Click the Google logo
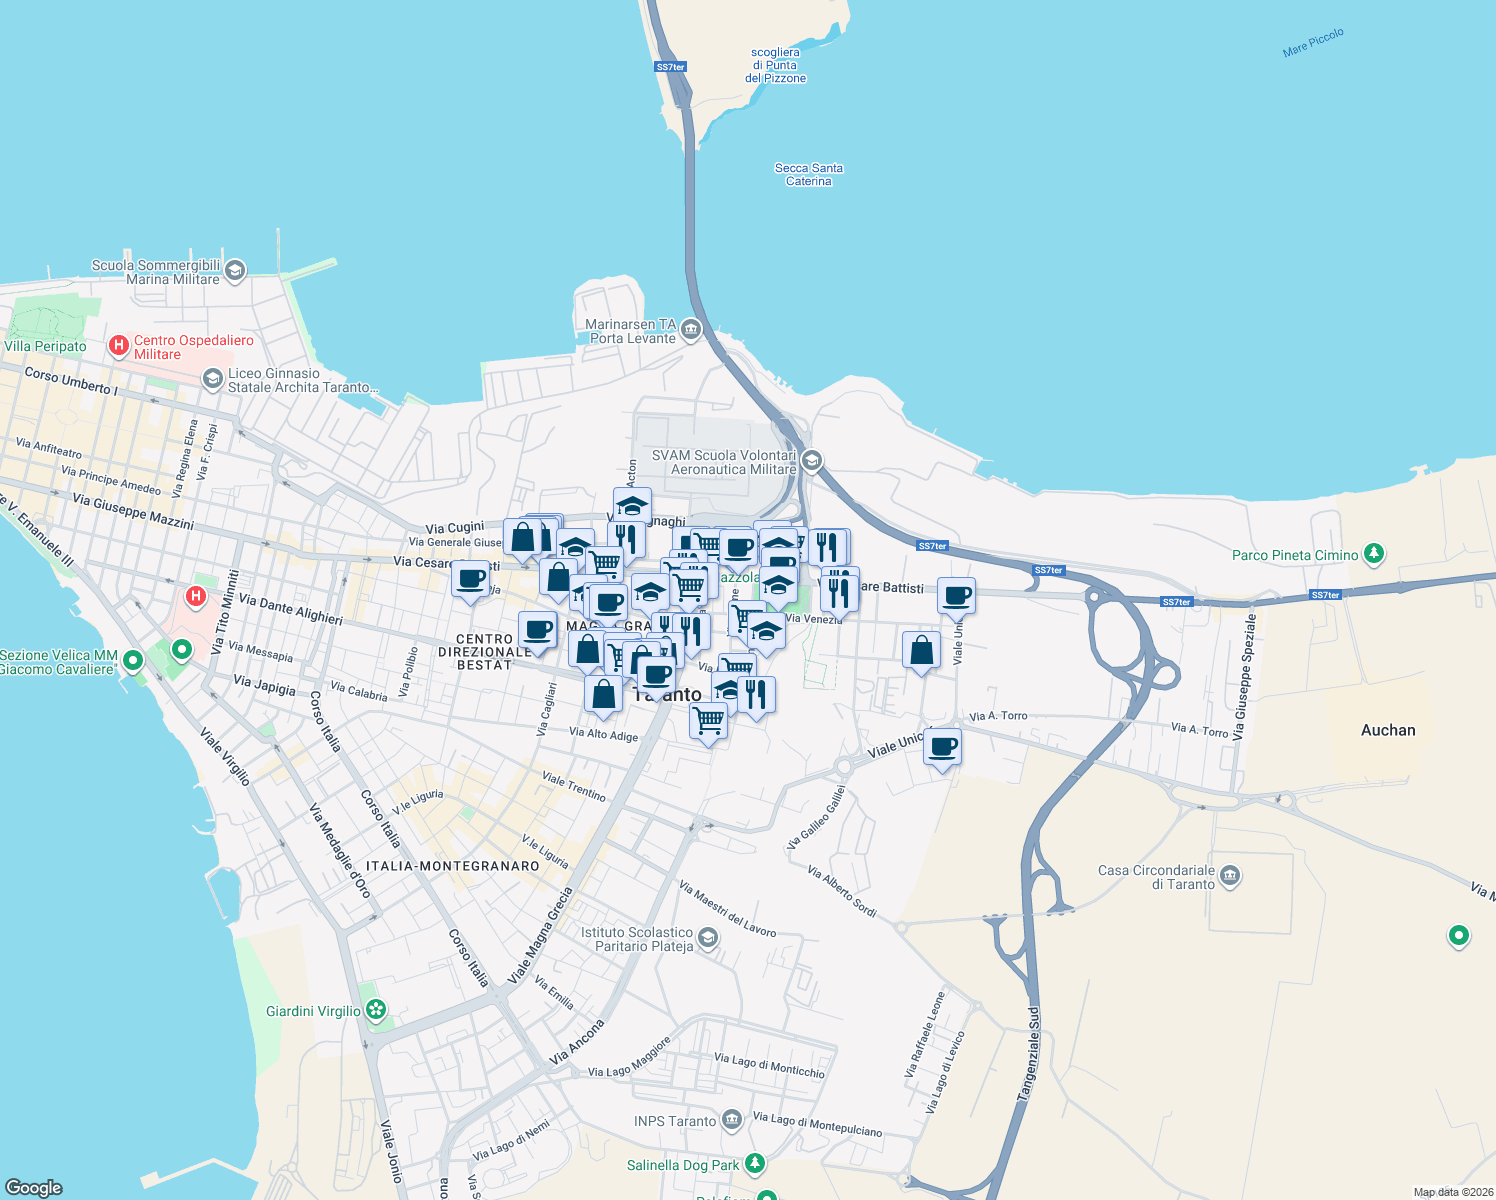 pos(36,1187)
